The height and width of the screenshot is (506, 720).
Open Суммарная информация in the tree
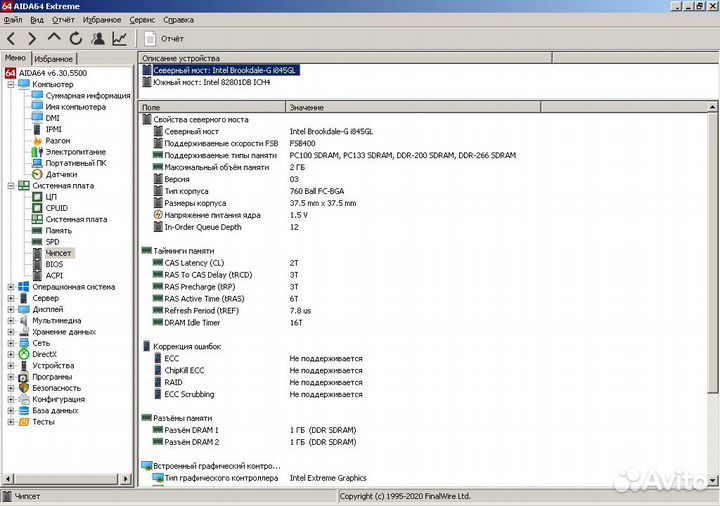click(x=88, y=96)
